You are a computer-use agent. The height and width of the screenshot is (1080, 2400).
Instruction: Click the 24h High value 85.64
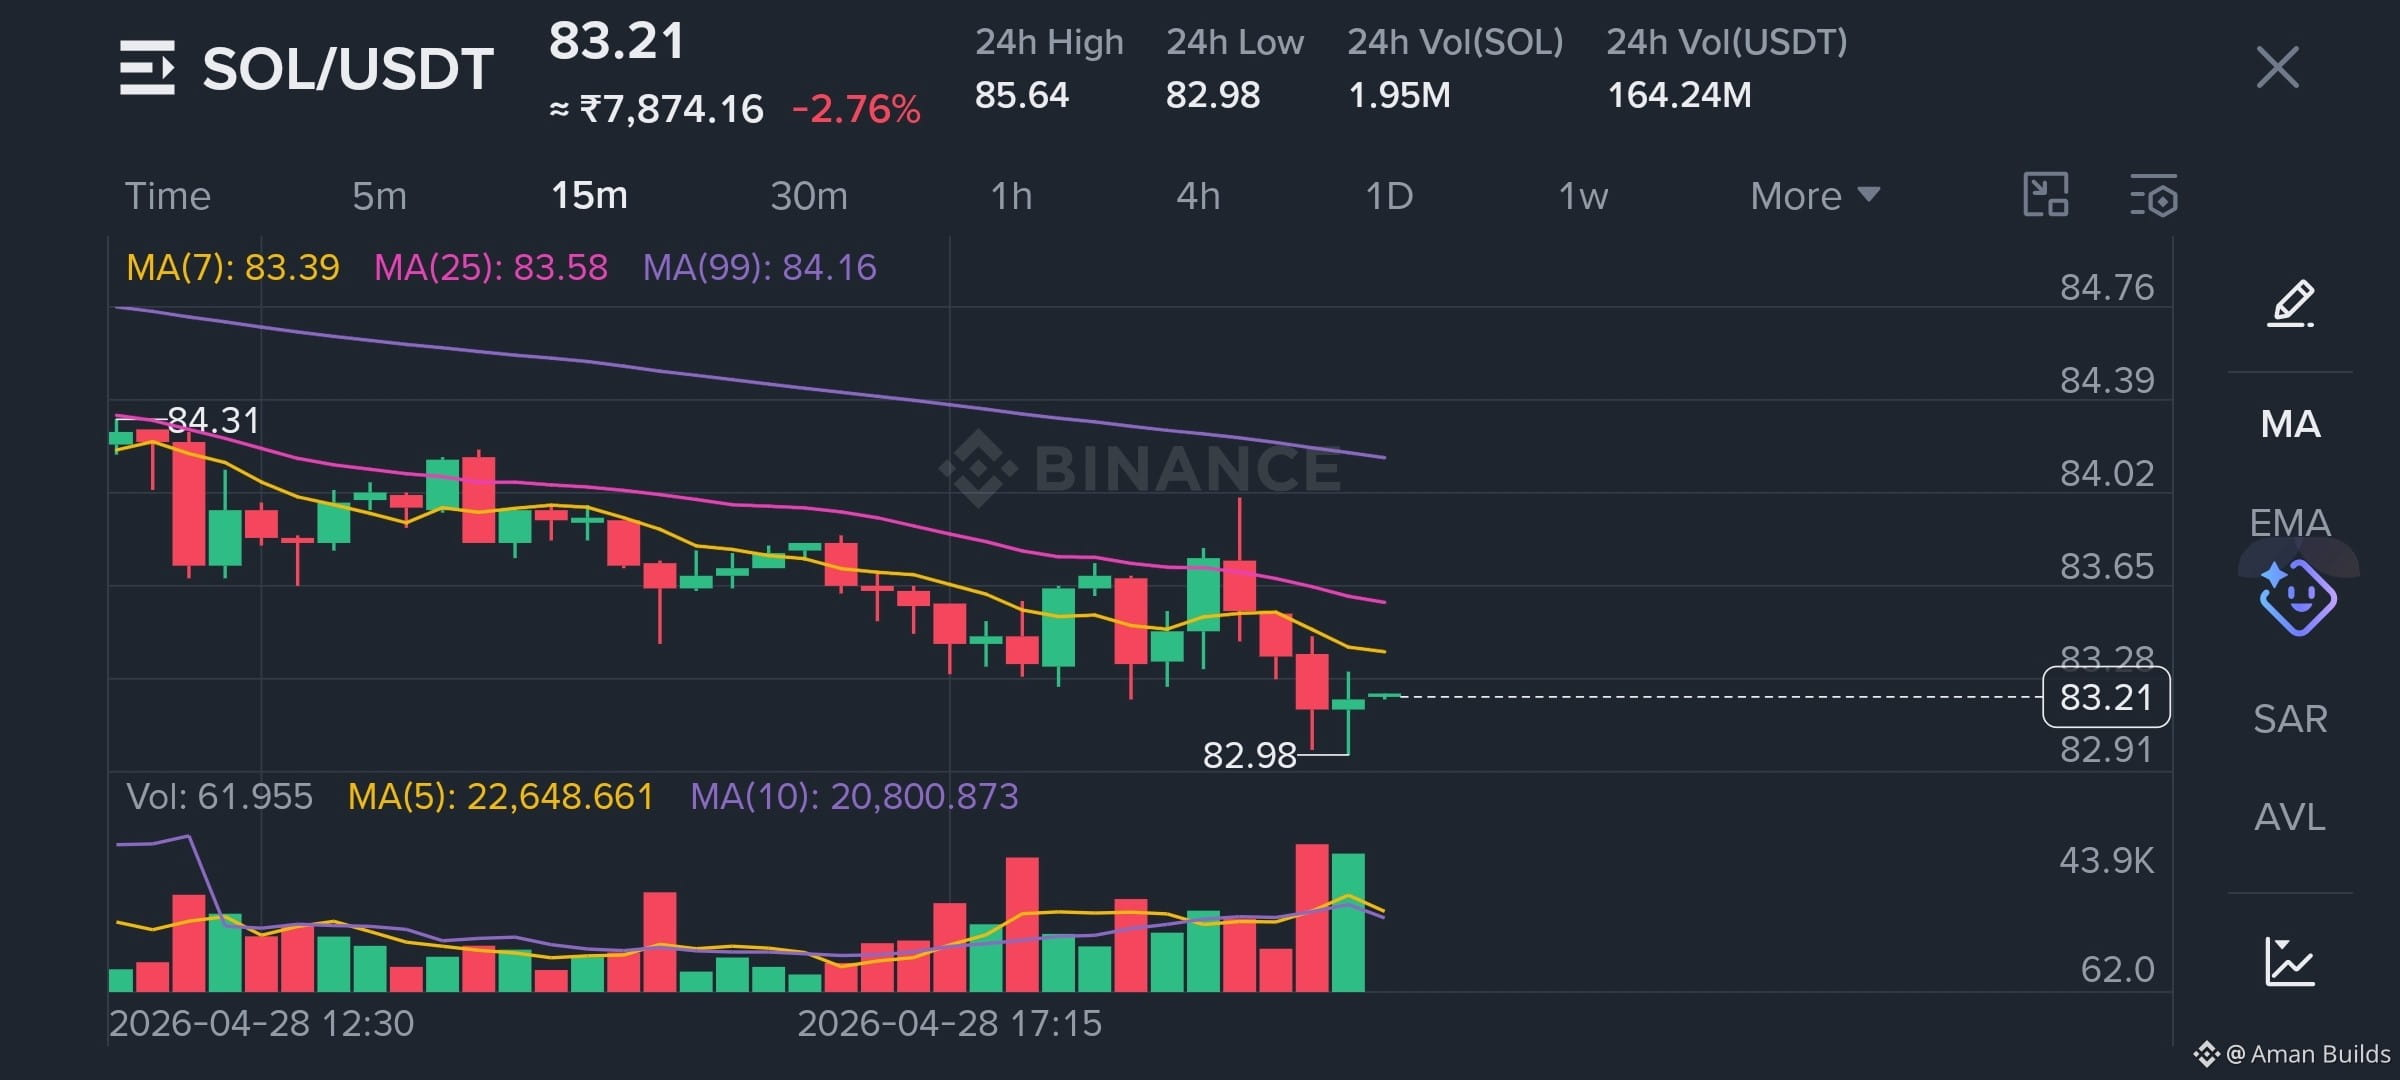pos(1022,95)
